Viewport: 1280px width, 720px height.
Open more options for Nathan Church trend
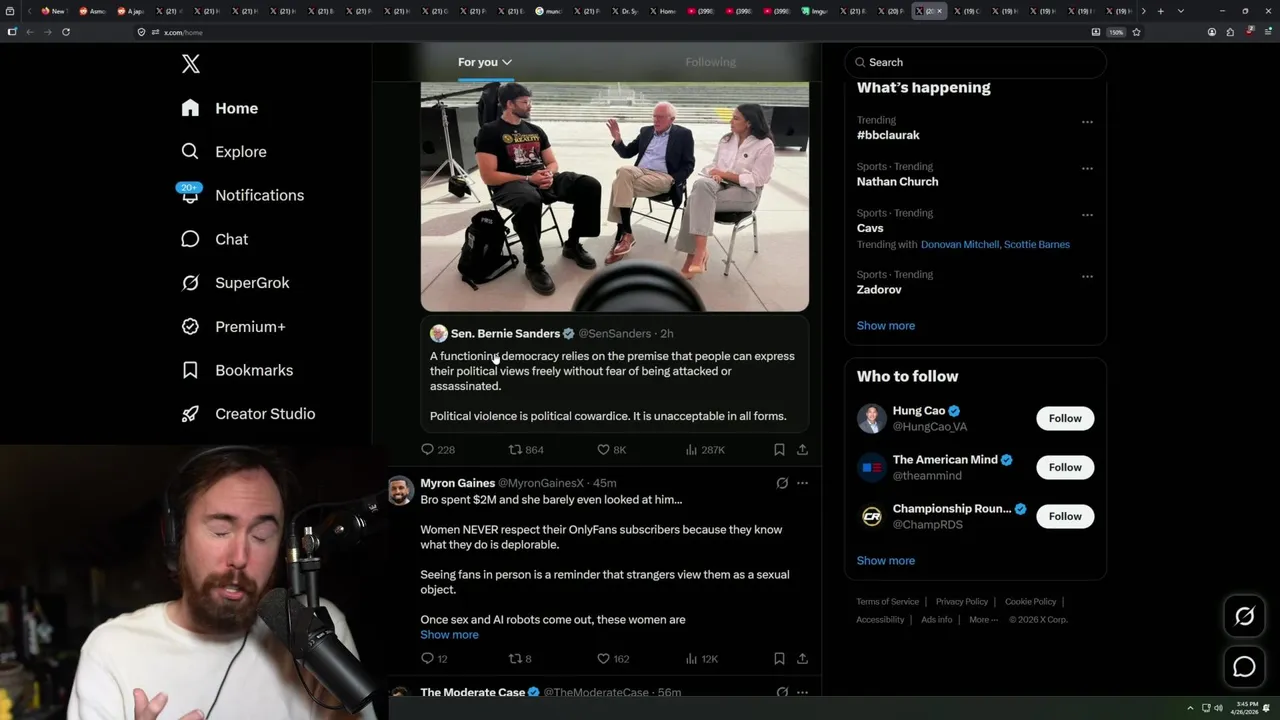pyautogui.click(x=1087, y=169)
